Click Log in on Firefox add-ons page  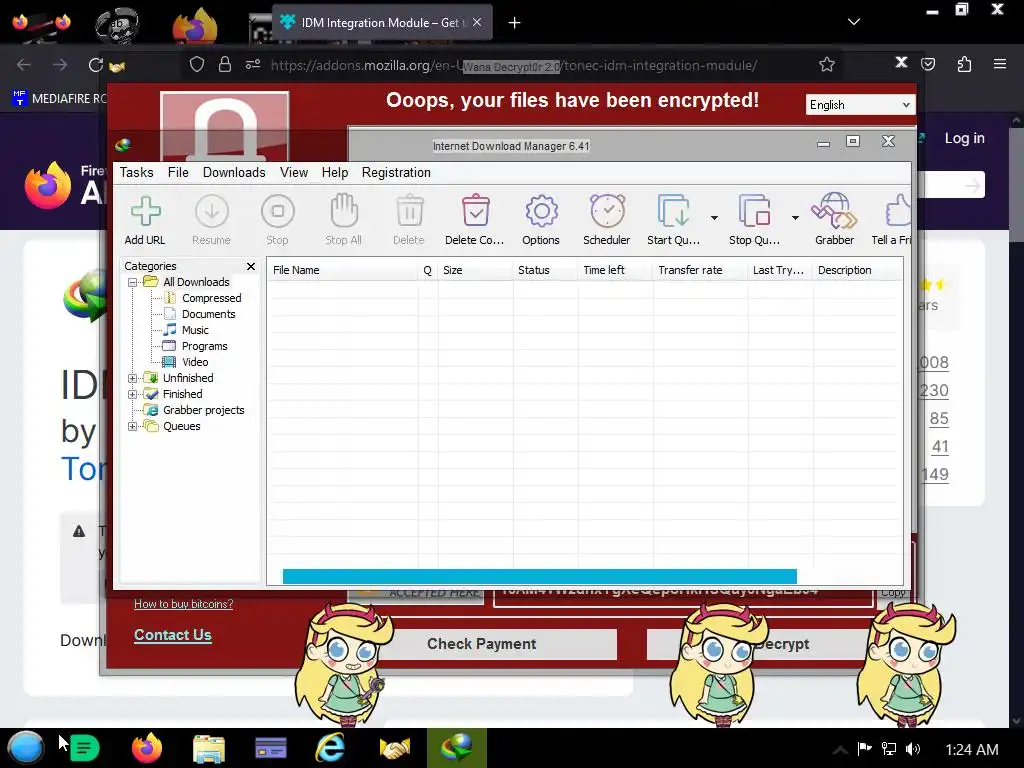965,138
